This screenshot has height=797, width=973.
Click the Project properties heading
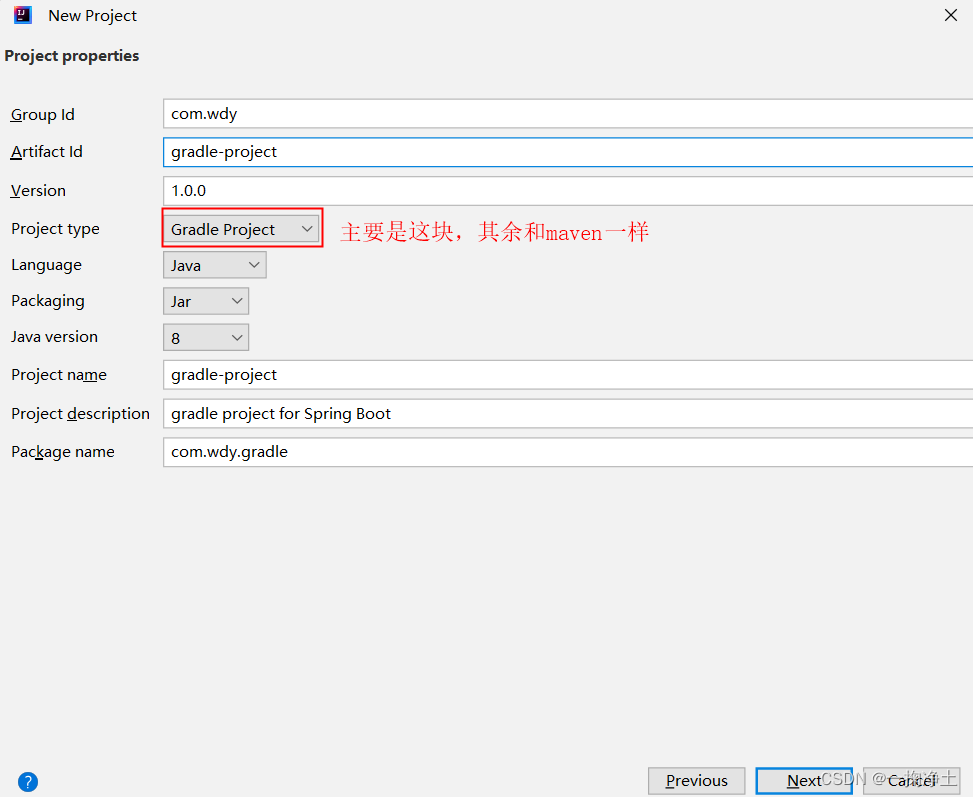72,56
